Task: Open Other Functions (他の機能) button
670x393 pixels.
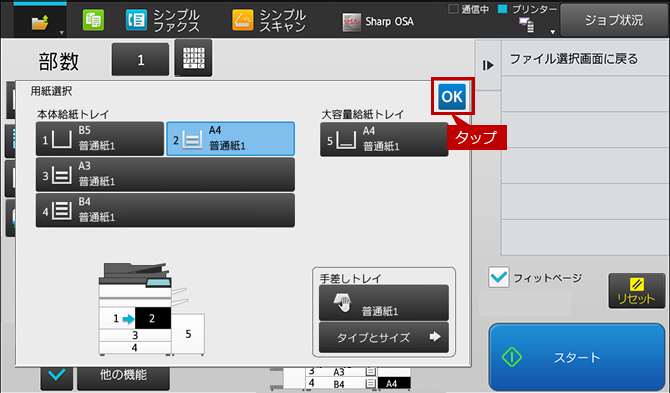Action: (x=123, y=377)
